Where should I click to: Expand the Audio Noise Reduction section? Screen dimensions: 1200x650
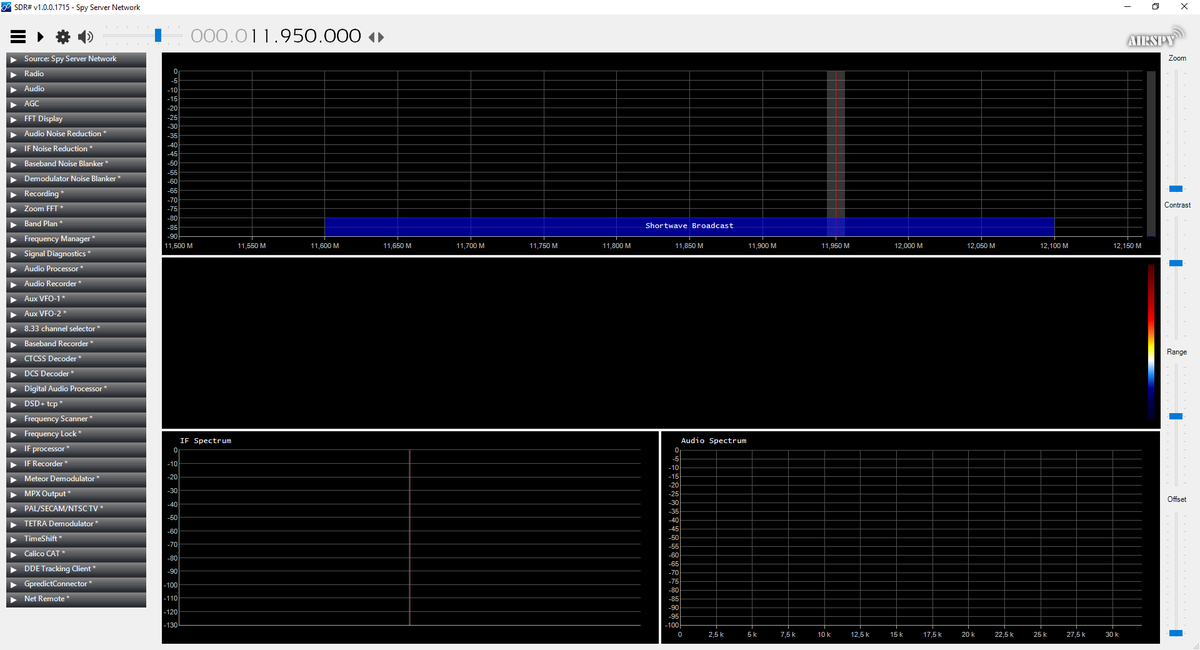point(75,133)
